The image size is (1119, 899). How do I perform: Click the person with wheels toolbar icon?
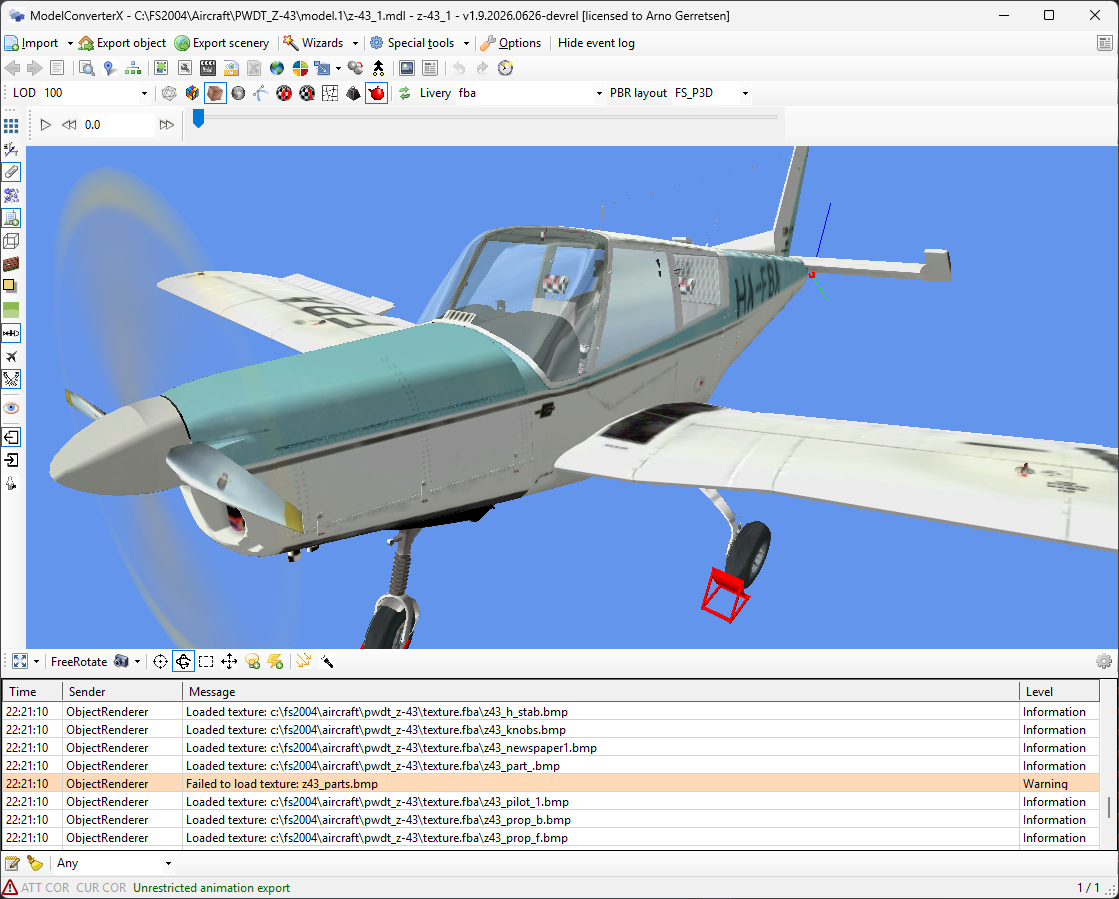(378, 68)
